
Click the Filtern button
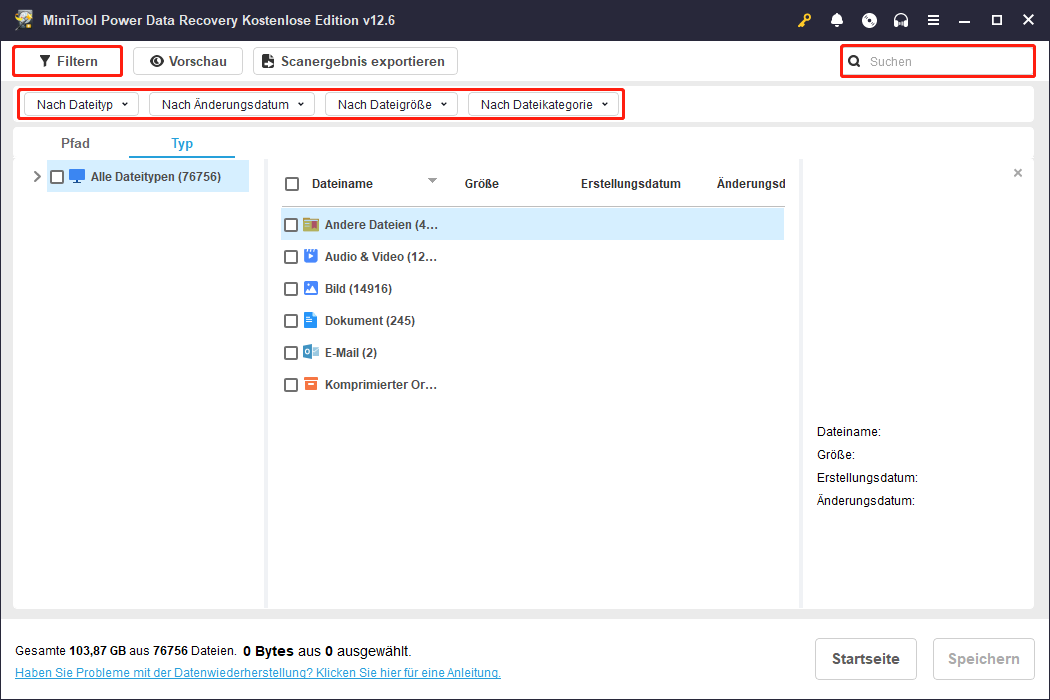(68, 61)
